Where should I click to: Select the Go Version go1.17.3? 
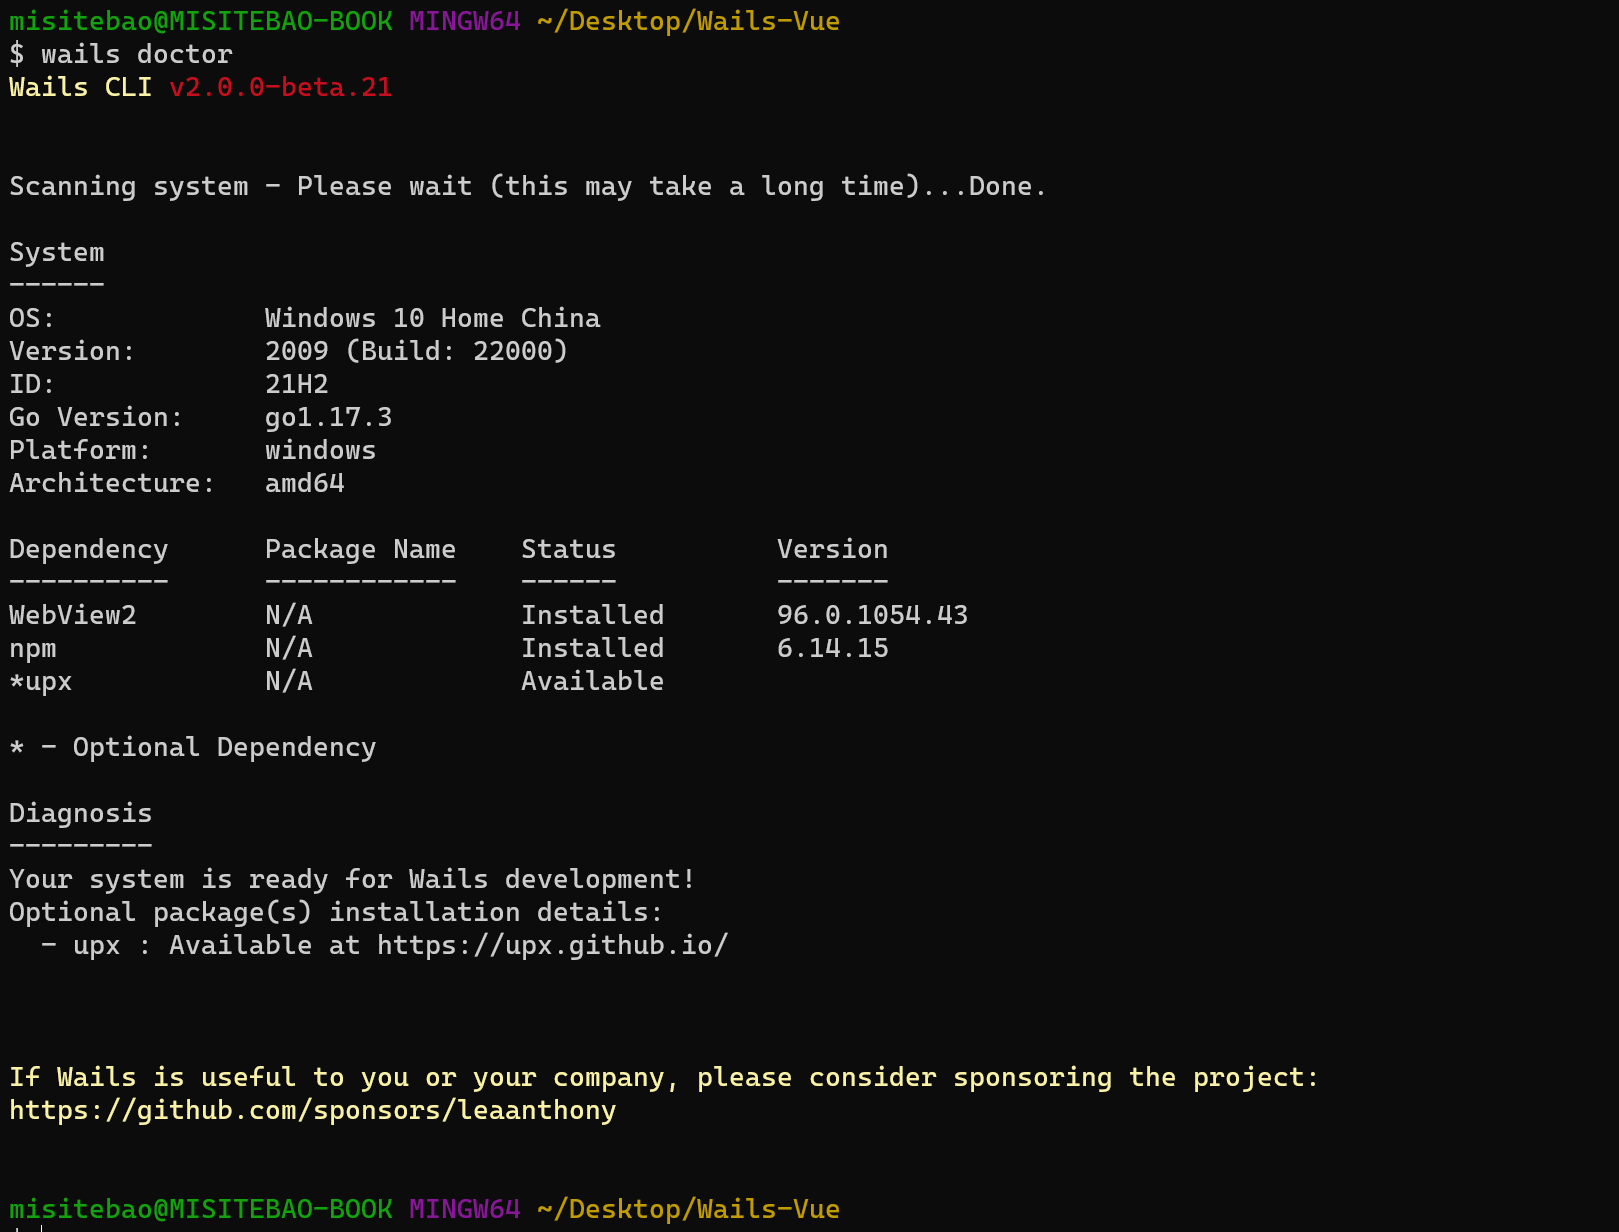pyautogui.click(x=327, y=417)
